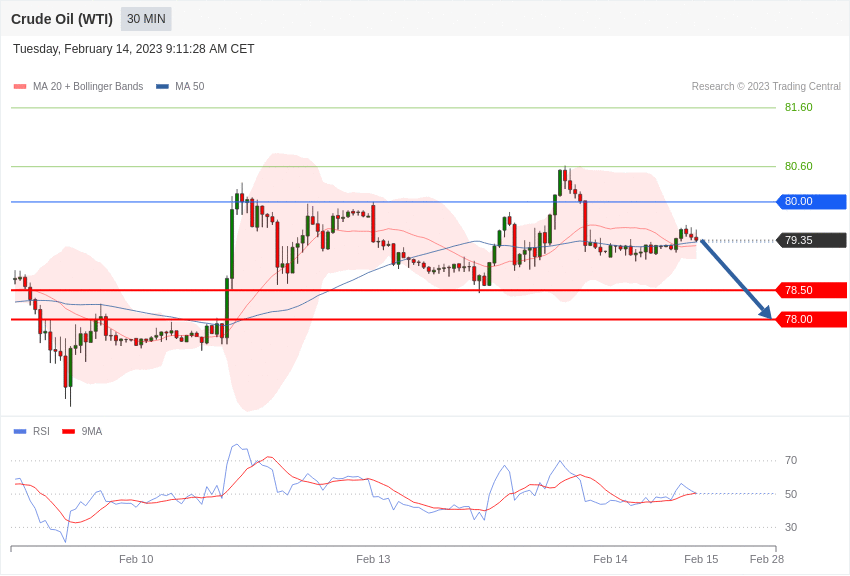Image resolution: width=850 pixels, height=576 pixels.
Task: Click the 9MA legend swatch
Action: coord(69,432)
